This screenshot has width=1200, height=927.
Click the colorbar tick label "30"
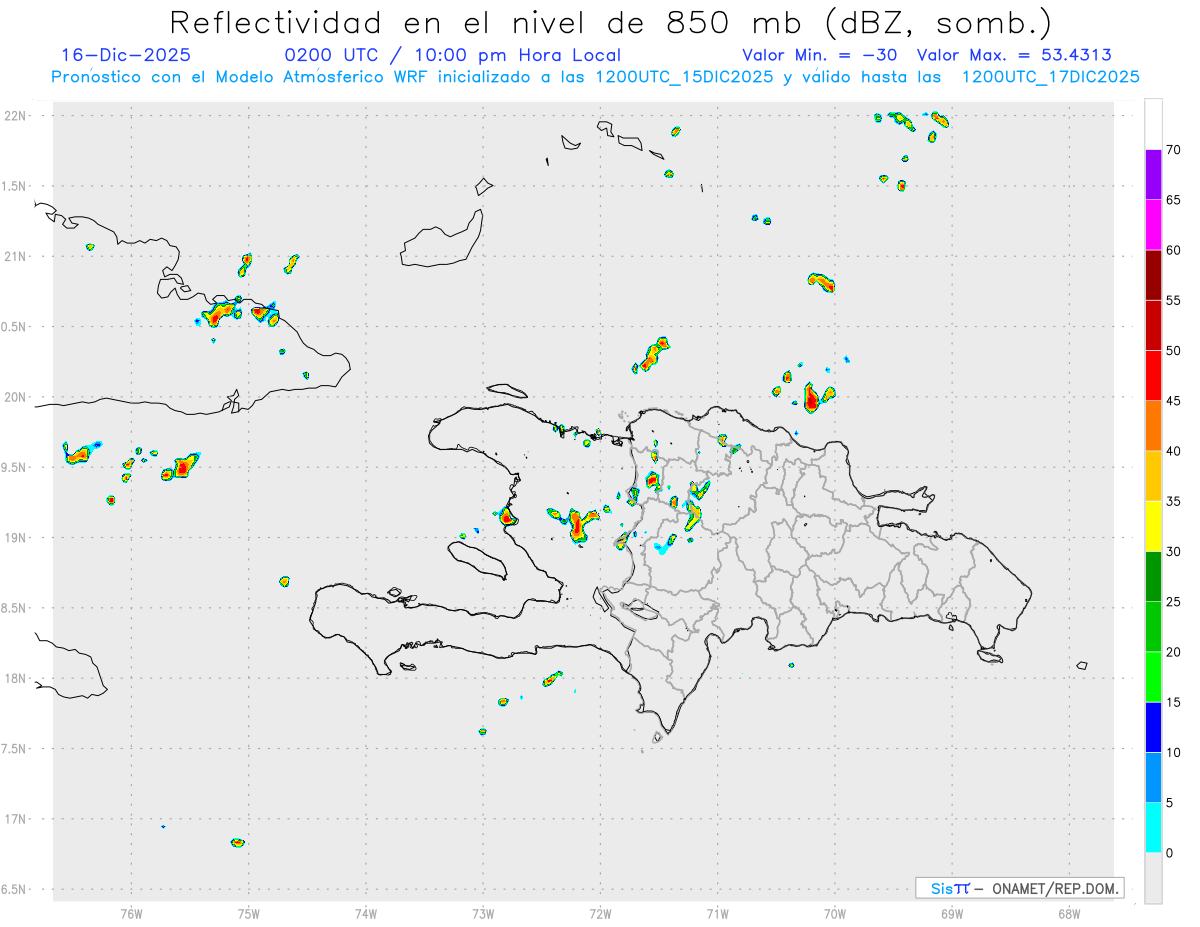[1174, 552]
